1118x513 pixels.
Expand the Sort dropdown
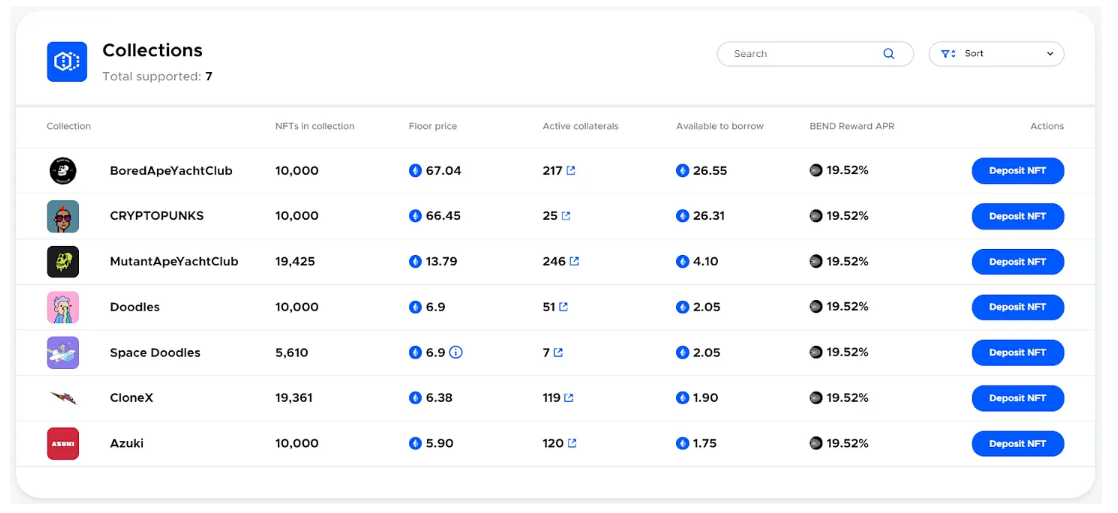click(x=996, y=54)
